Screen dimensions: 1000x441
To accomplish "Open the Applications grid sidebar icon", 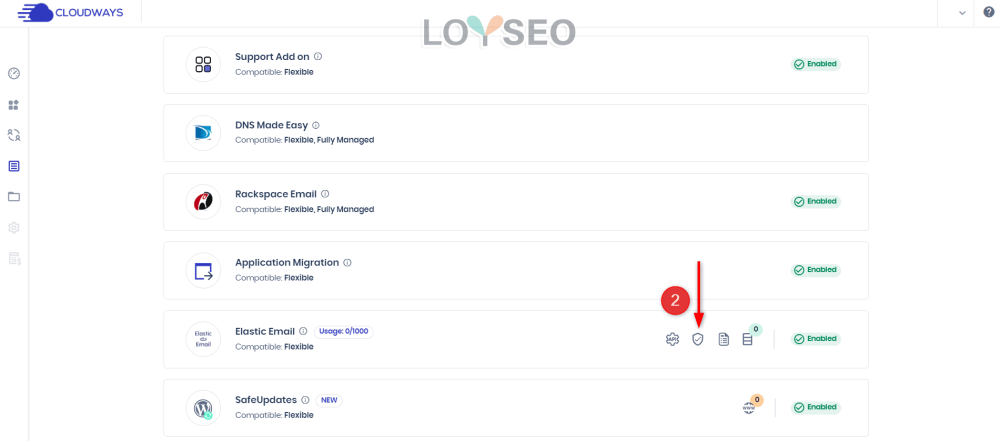I will point(14,105).
